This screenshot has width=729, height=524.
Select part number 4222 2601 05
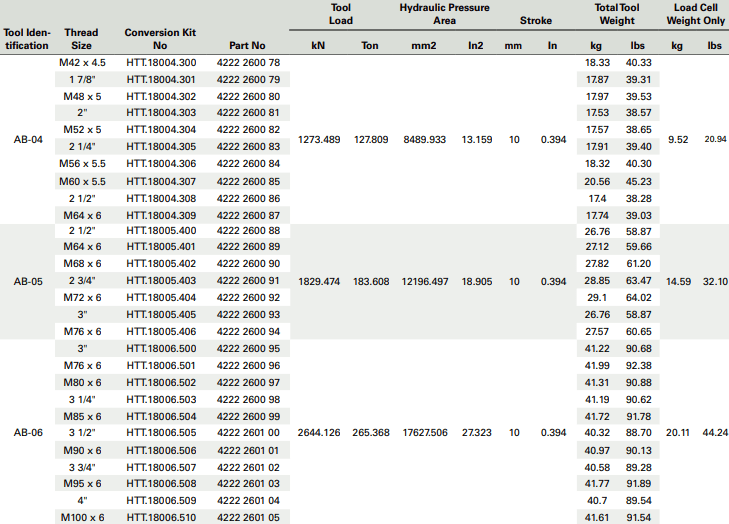coord(248,517)
